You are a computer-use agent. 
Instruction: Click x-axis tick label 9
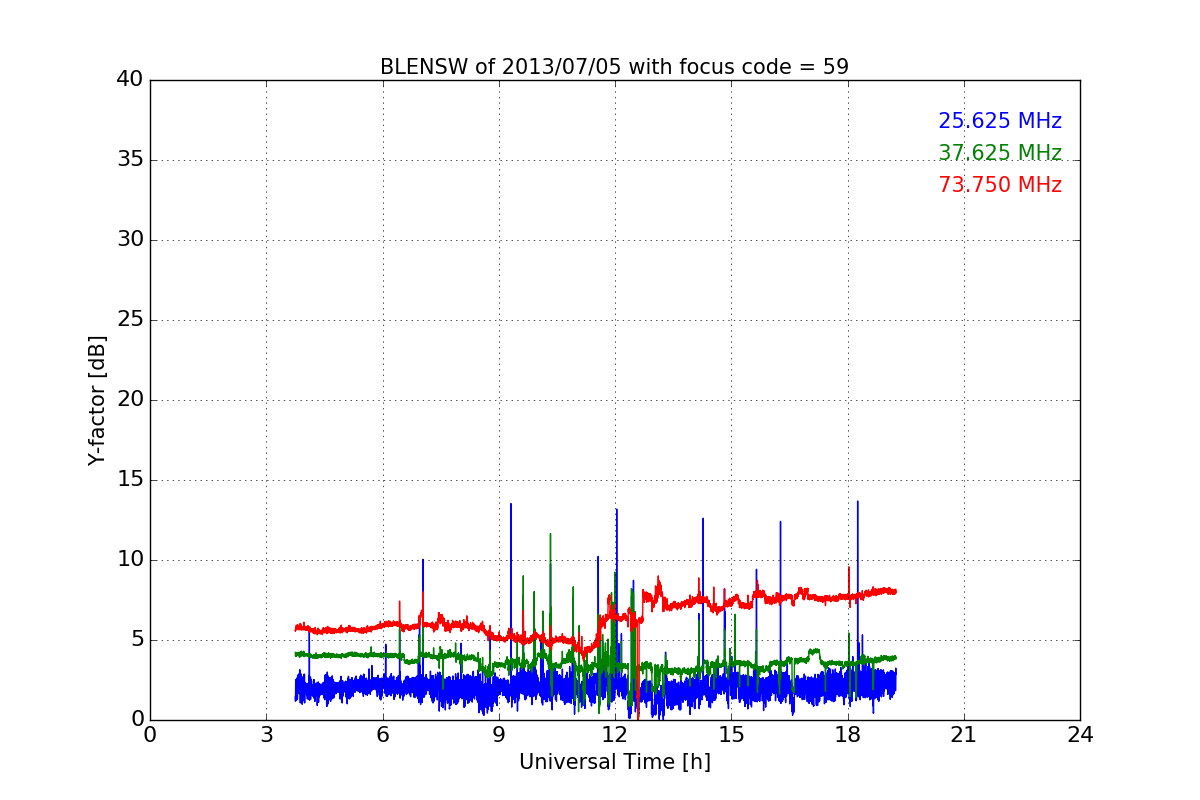[x=499, y=735]
